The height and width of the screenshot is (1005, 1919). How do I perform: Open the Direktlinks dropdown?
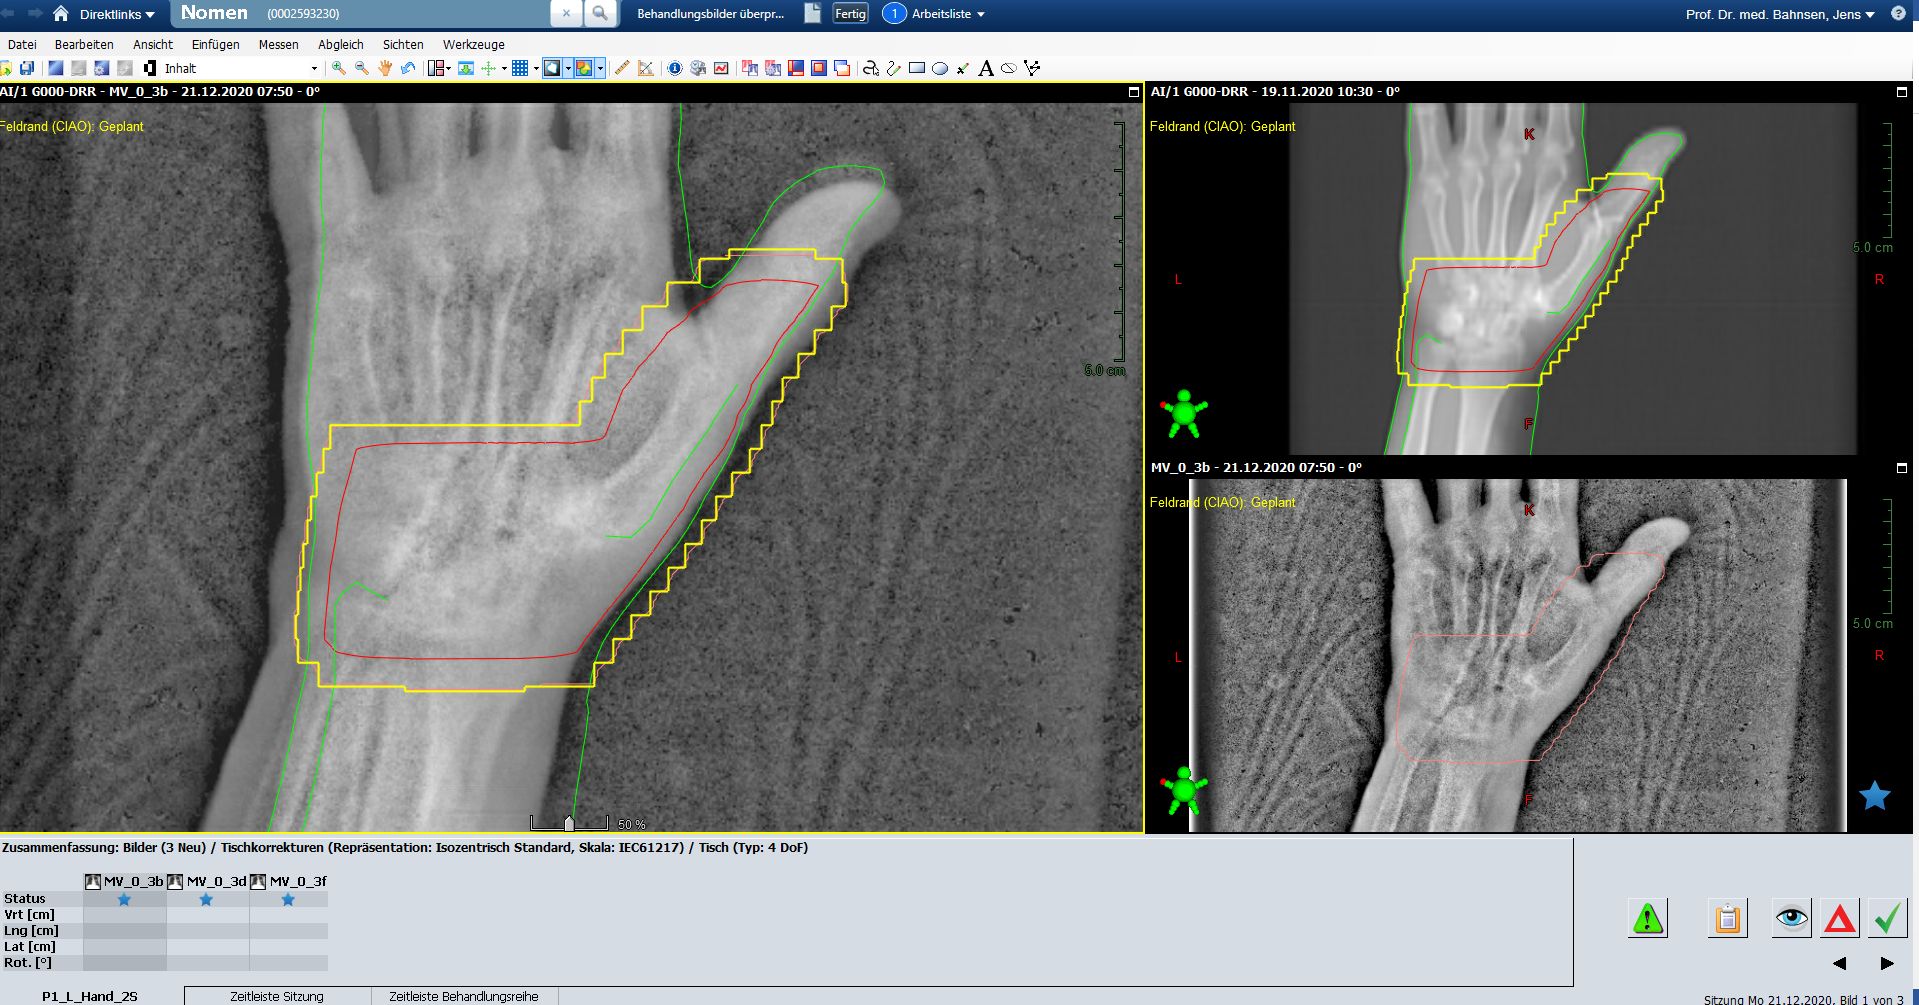click(117, 14)
